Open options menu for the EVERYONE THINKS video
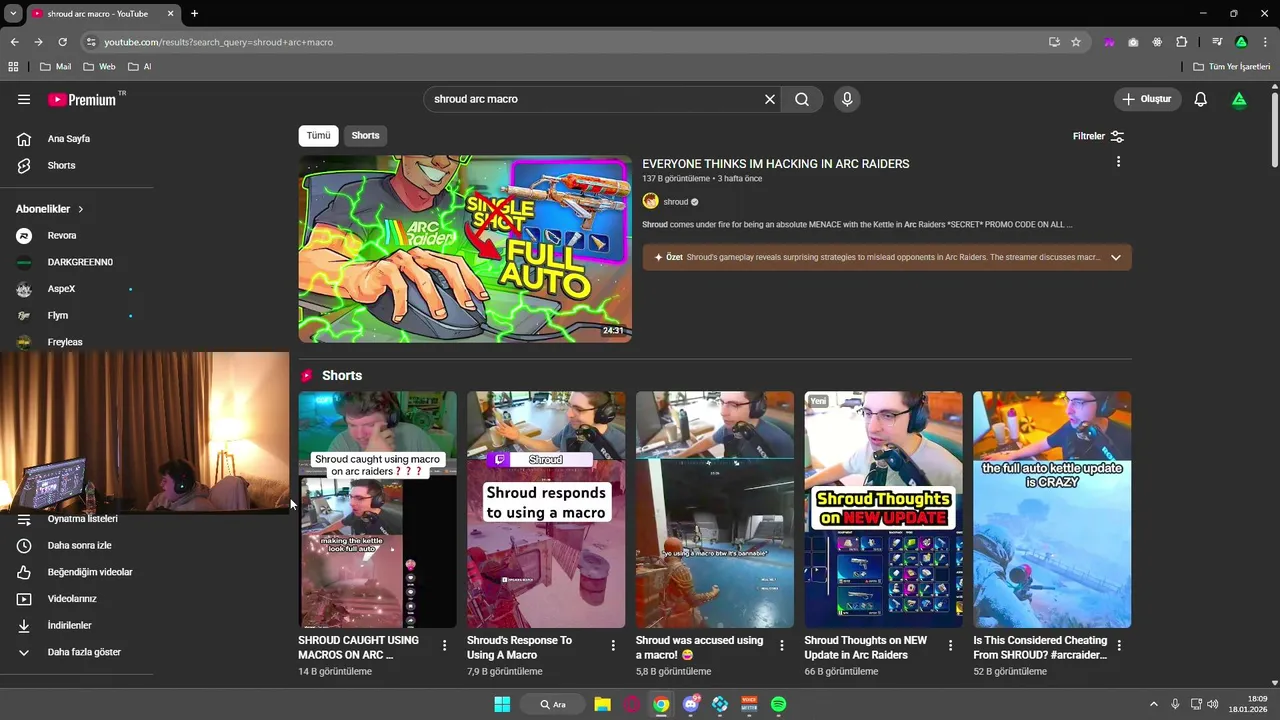 point(1118,162)
